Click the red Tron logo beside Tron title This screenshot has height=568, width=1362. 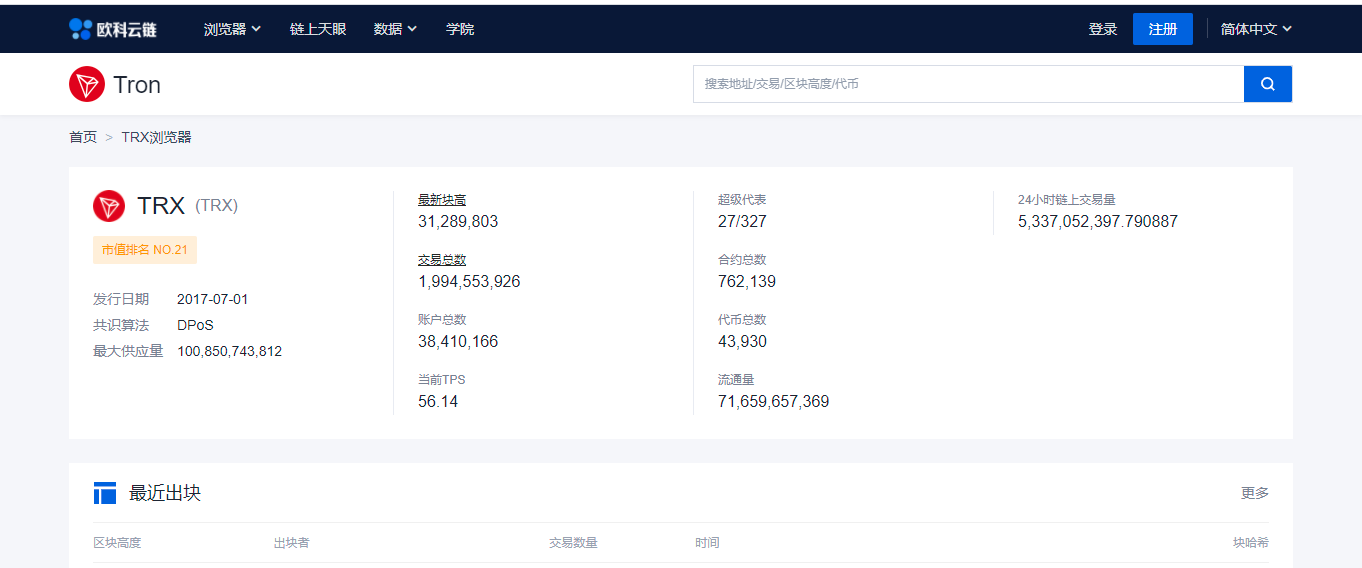coord(87,84)
